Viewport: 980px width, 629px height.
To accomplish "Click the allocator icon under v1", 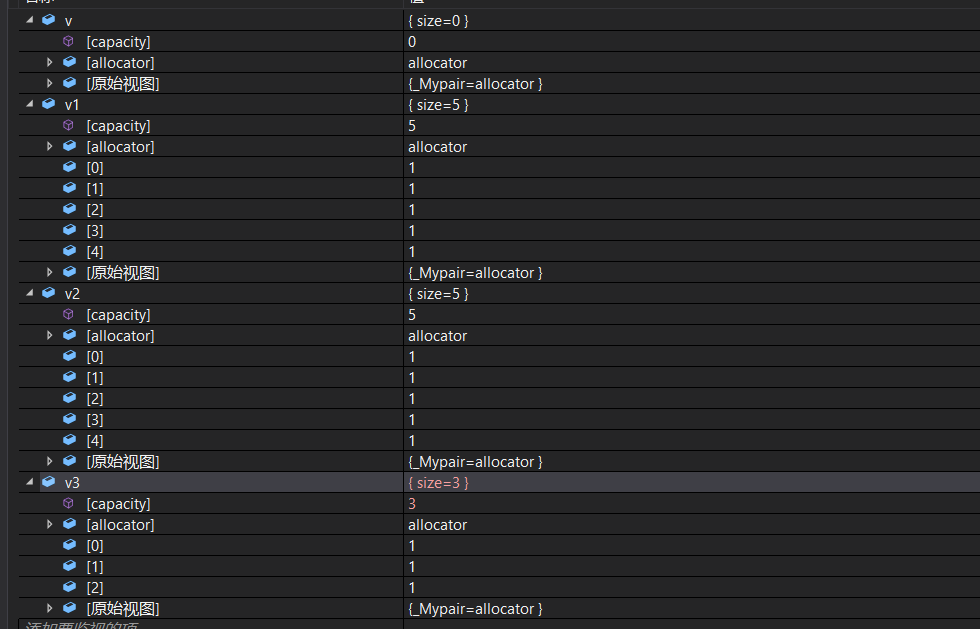I will [x=69, y=146].
